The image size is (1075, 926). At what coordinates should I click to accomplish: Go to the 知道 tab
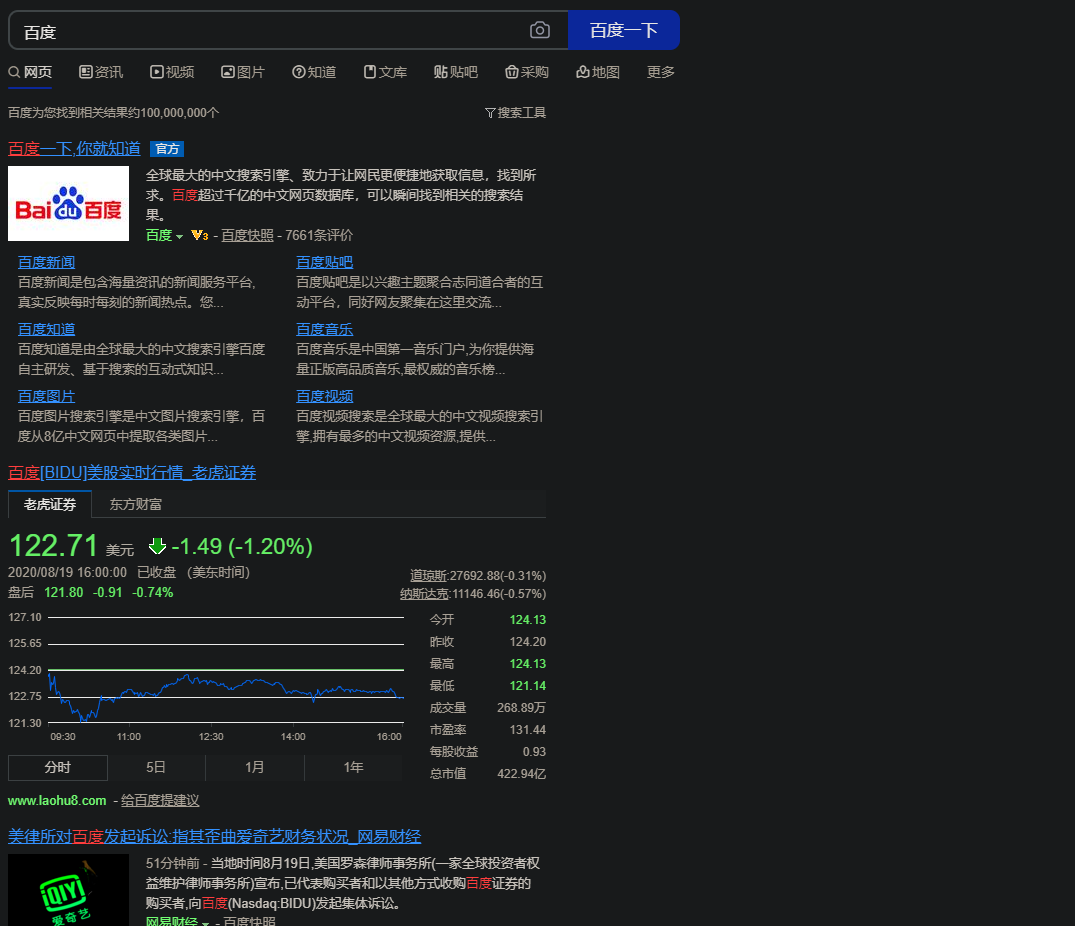click(x=314, y=72)
